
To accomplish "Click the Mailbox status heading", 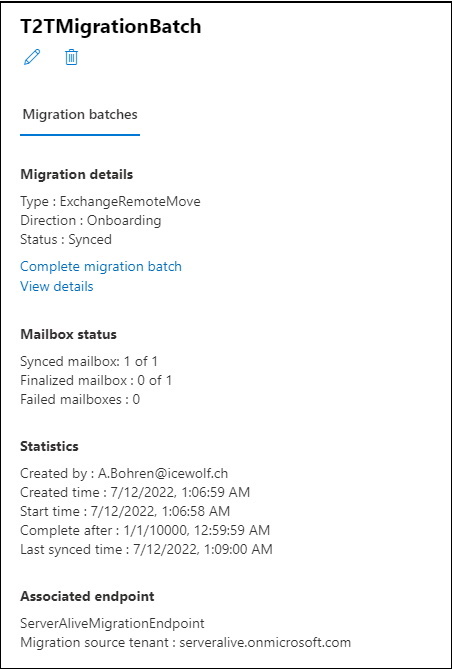I will click(68, 334).
